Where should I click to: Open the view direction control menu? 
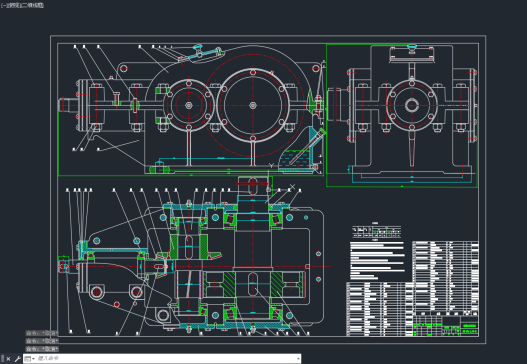click(14, 5)
